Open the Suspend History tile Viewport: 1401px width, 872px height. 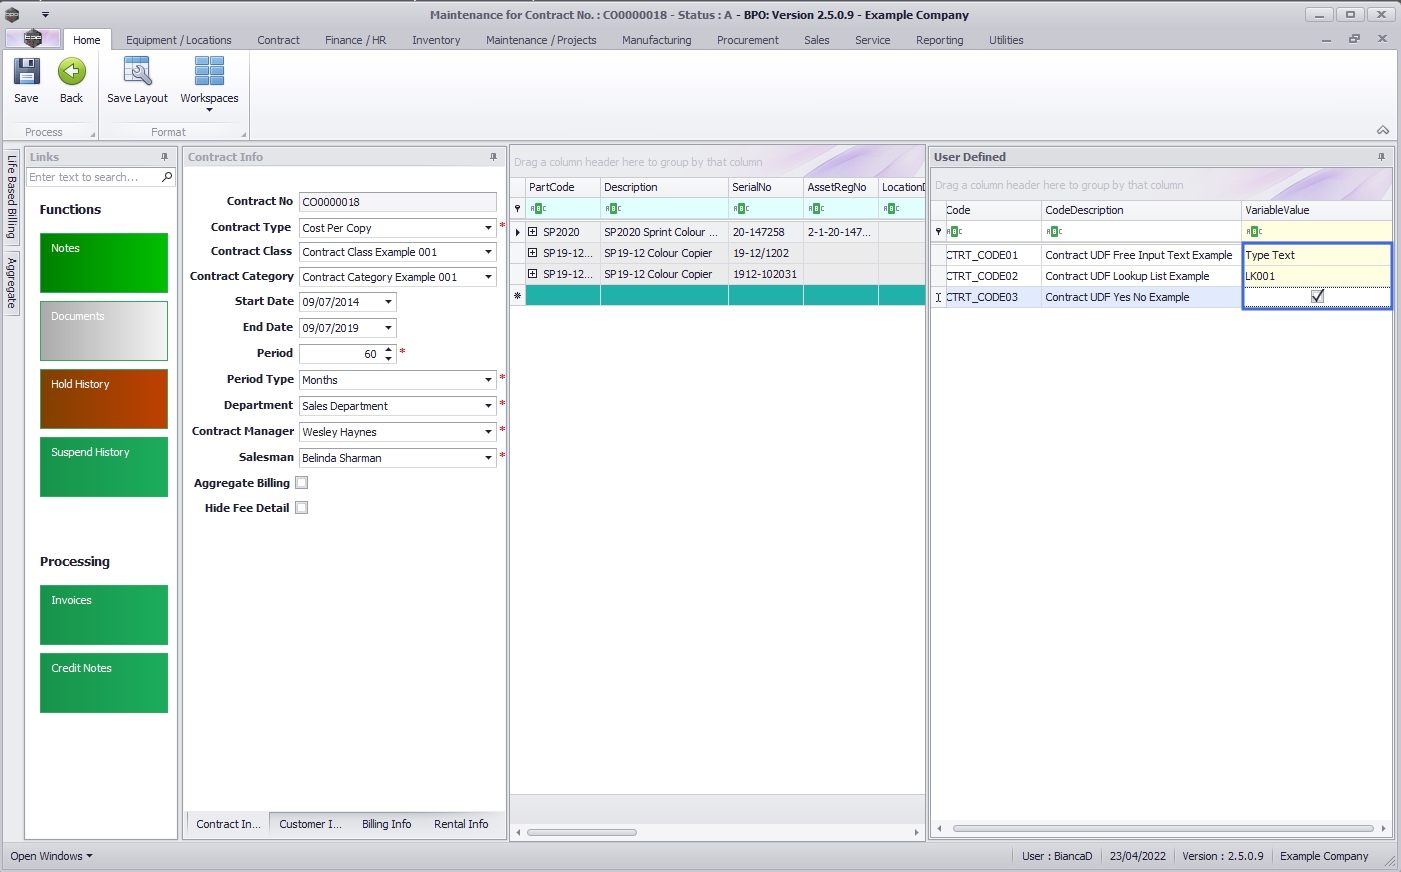(x=104, y=467)
